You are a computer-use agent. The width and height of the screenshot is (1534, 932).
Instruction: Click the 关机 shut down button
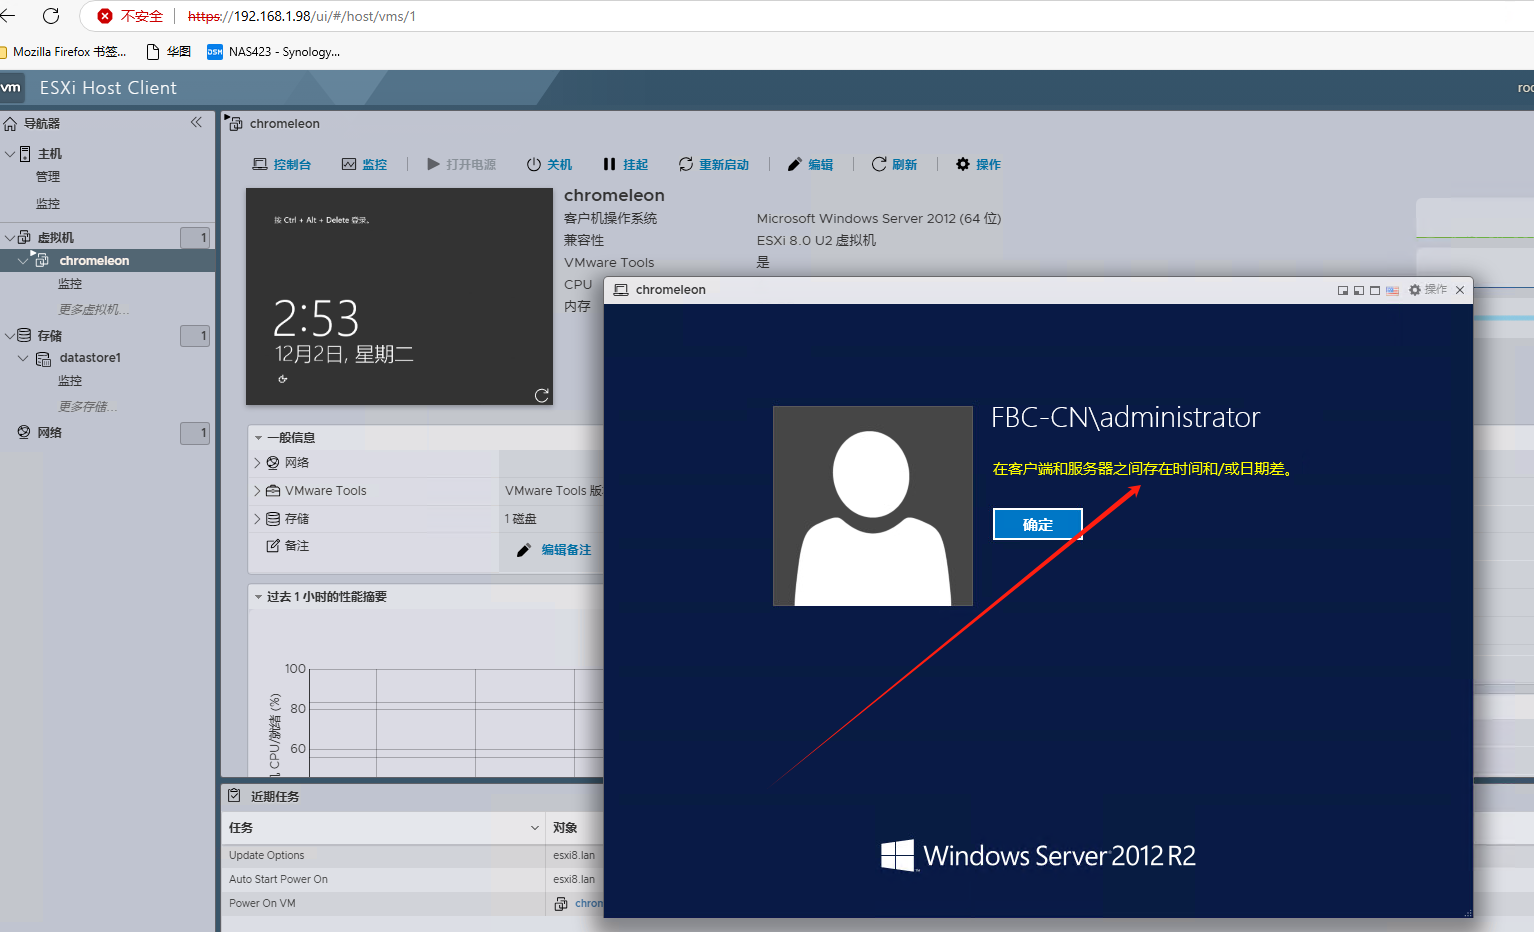pyautogui.click(x=549, y=164)
